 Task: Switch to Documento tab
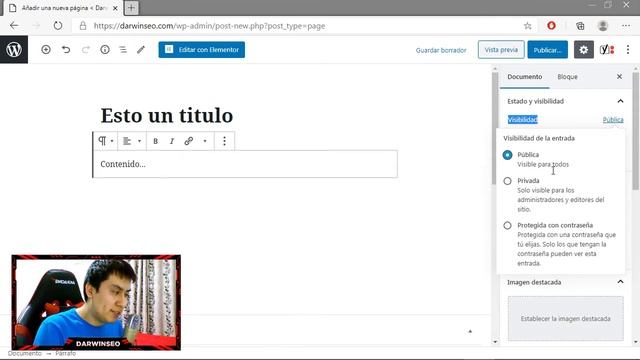coord(524,77)
